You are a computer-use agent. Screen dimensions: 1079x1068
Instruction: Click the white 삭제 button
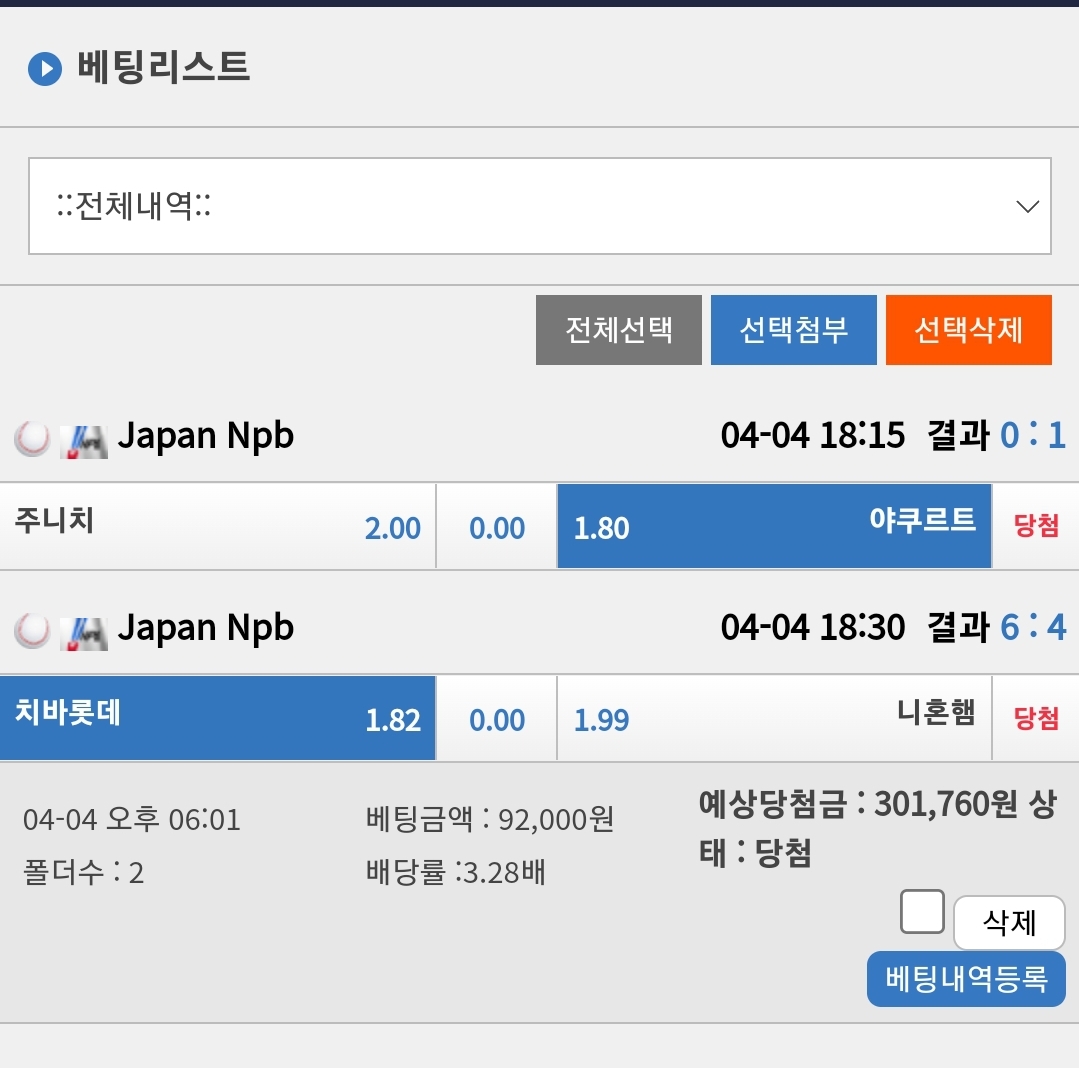pyautogui.click(x=1009, y=923)
